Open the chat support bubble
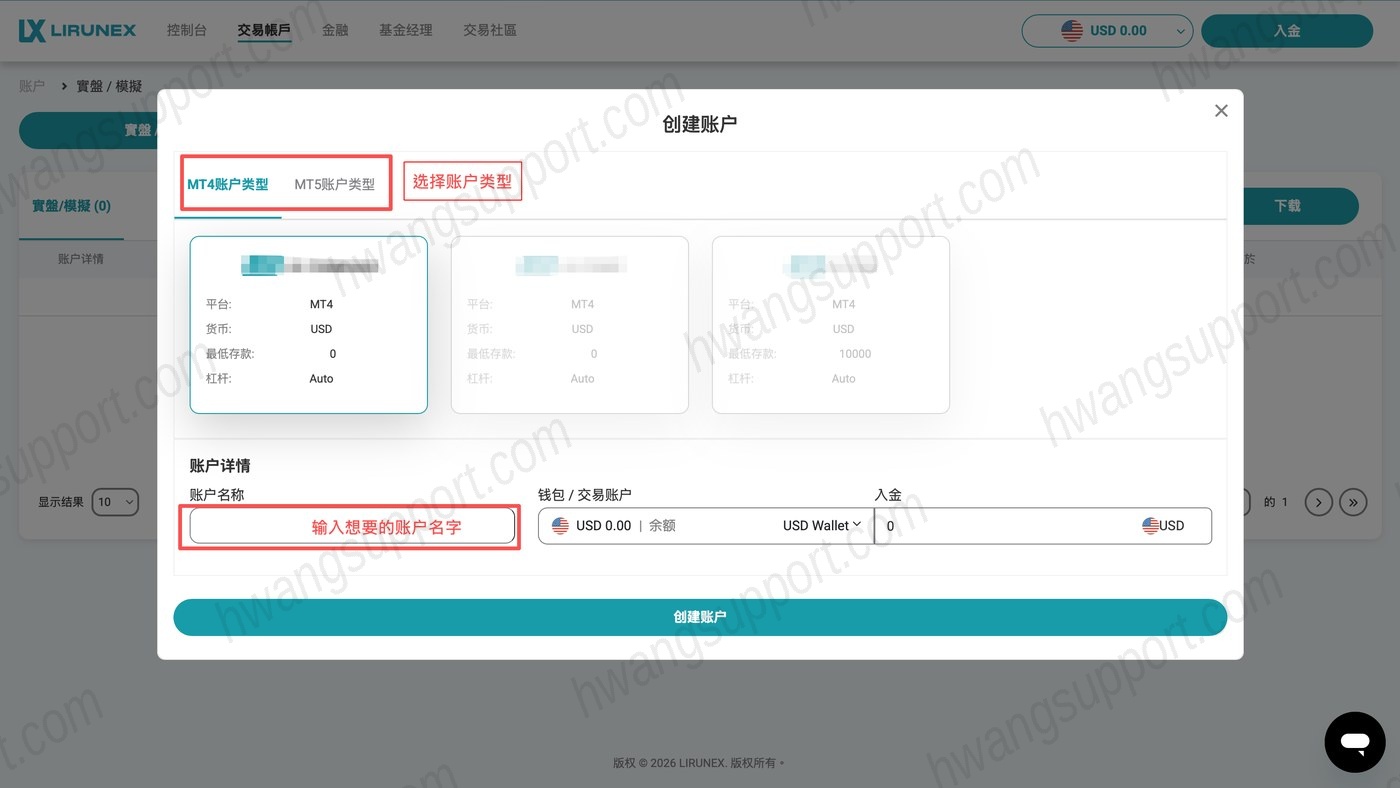1400x788 pixels. [1355, 742]
